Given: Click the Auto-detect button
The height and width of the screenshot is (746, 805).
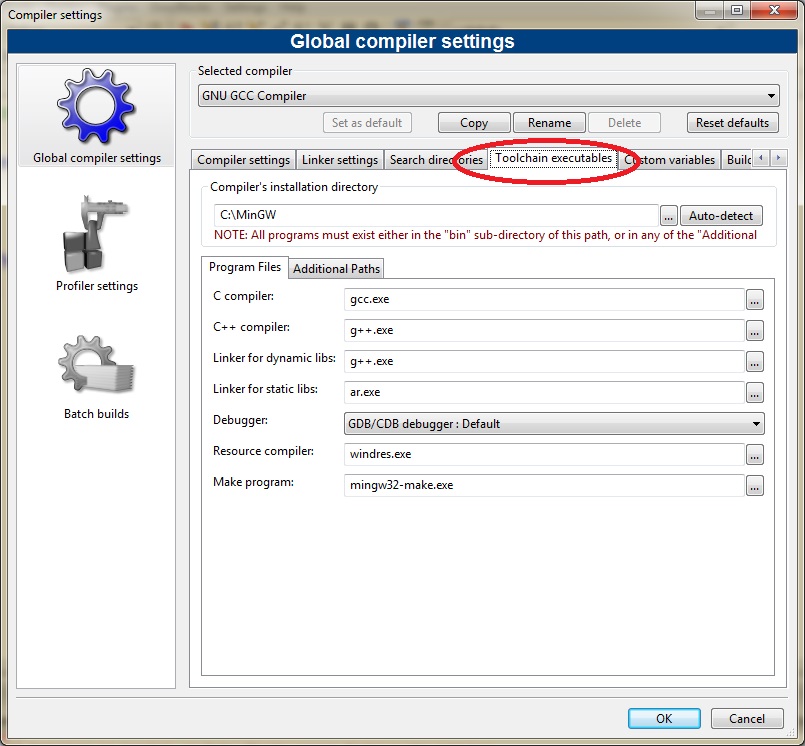Looking at the screenshot, I should tap(721, 216).
